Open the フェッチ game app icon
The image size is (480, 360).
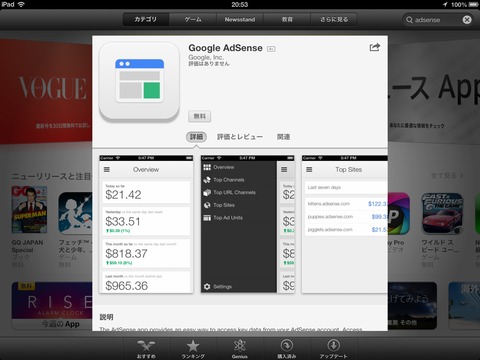(x=75, y=213)
